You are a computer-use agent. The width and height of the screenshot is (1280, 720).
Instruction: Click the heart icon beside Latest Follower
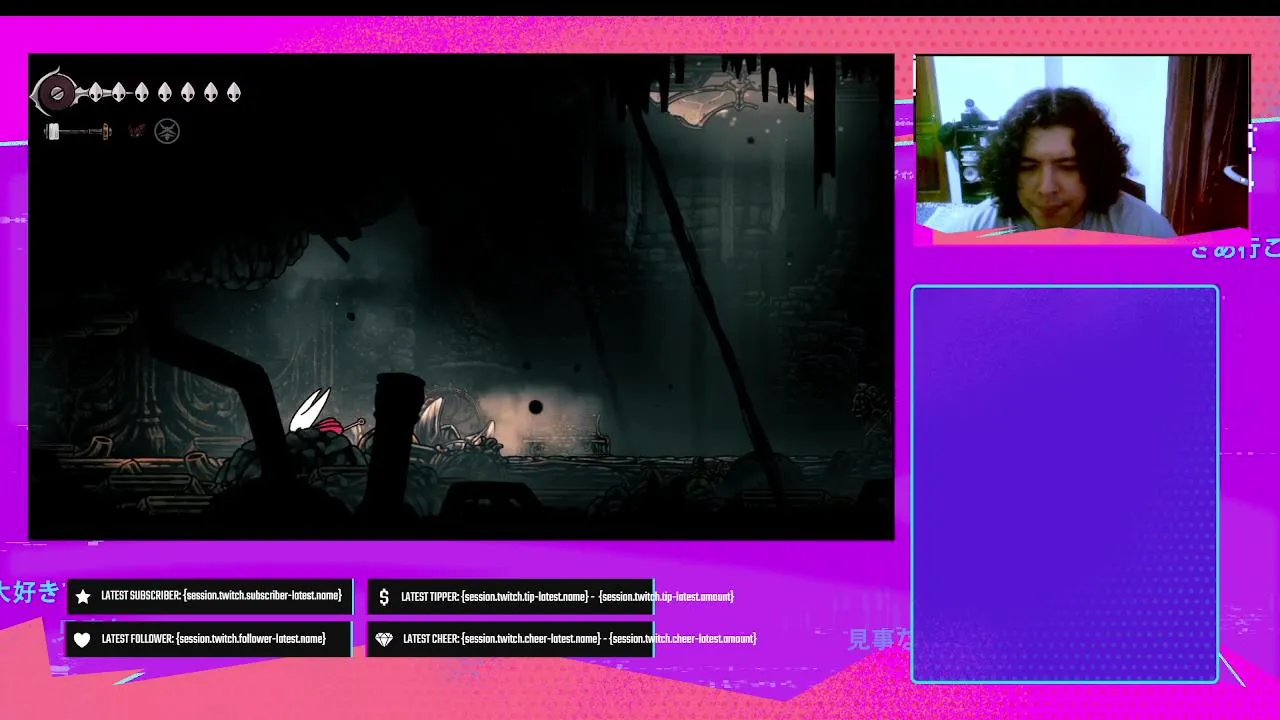coord(83,639)
